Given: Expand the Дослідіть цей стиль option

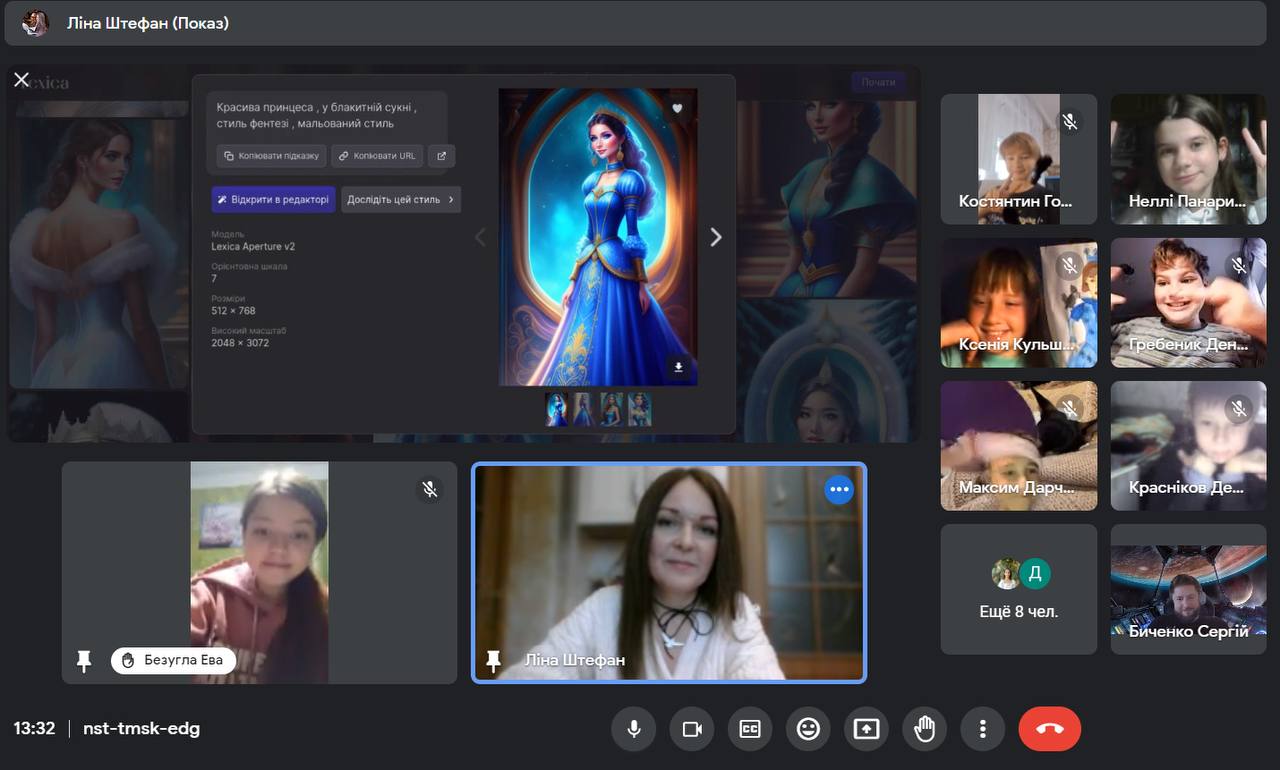Looking at the screenshot, I should (x=400, y=199).
